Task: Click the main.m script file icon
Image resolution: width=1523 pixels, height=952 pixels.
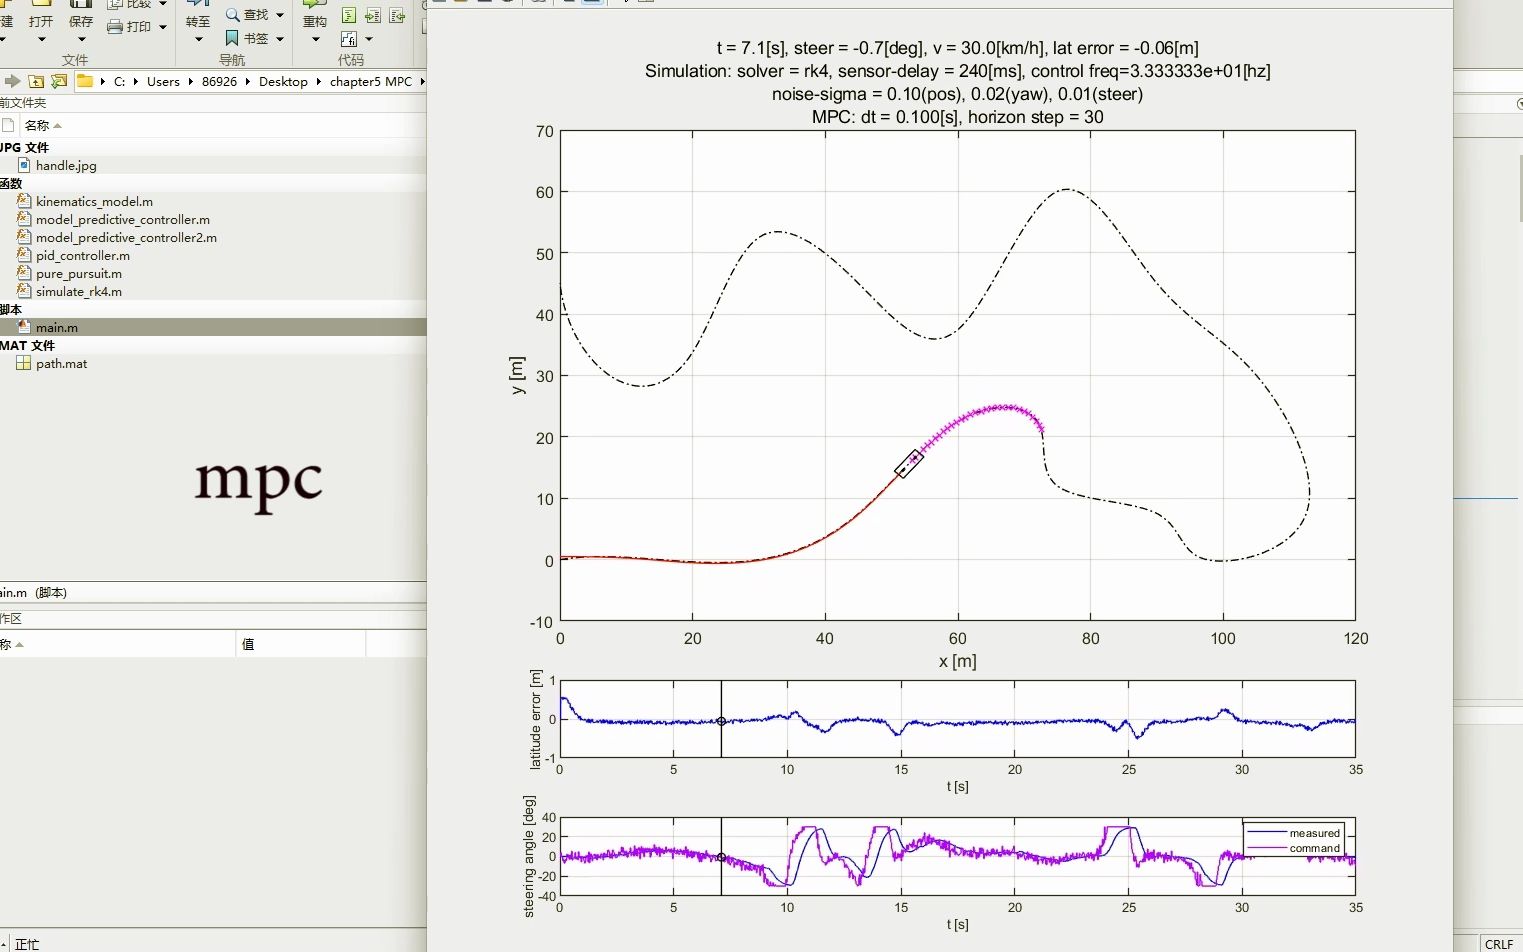Action: click(24, 327)
